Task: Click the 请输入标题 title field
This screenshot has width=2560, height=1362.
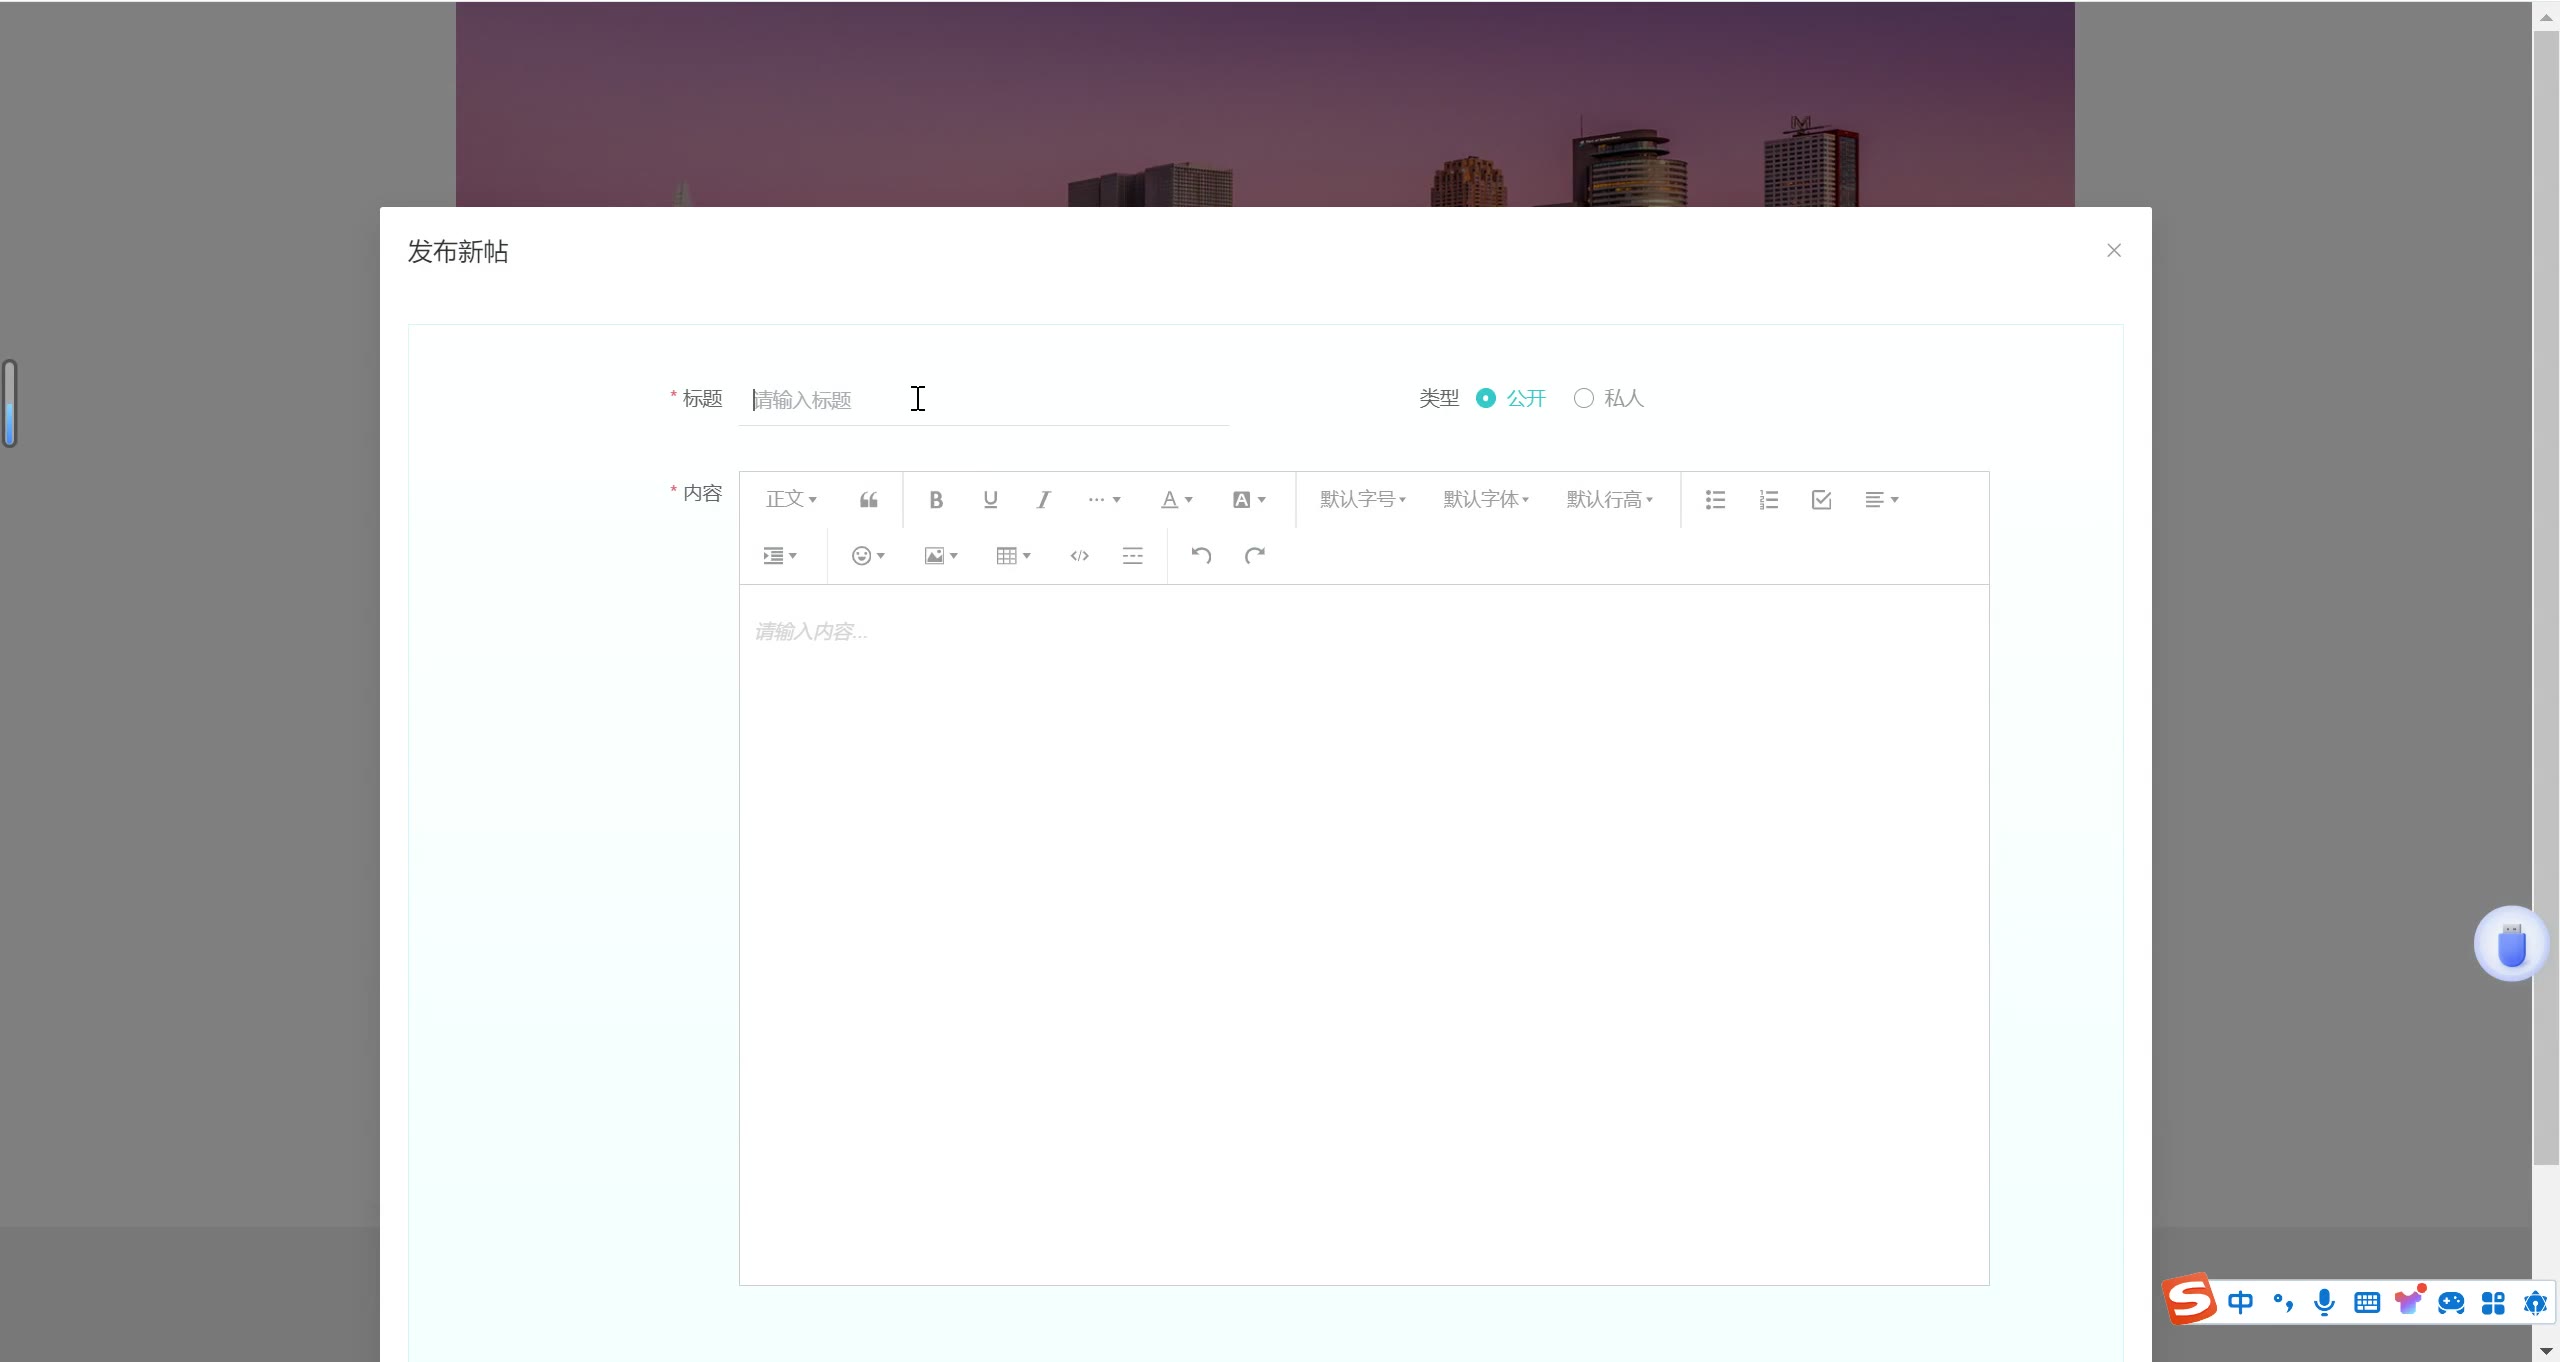Action: (x=983, y=400)
